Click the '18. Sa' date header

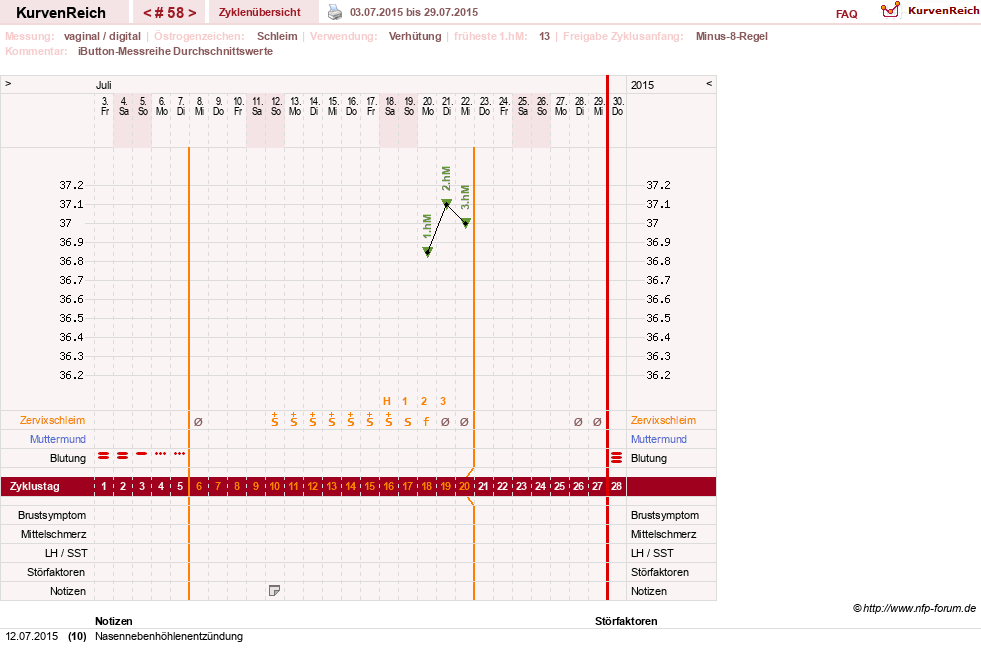(x=390, y=106)
